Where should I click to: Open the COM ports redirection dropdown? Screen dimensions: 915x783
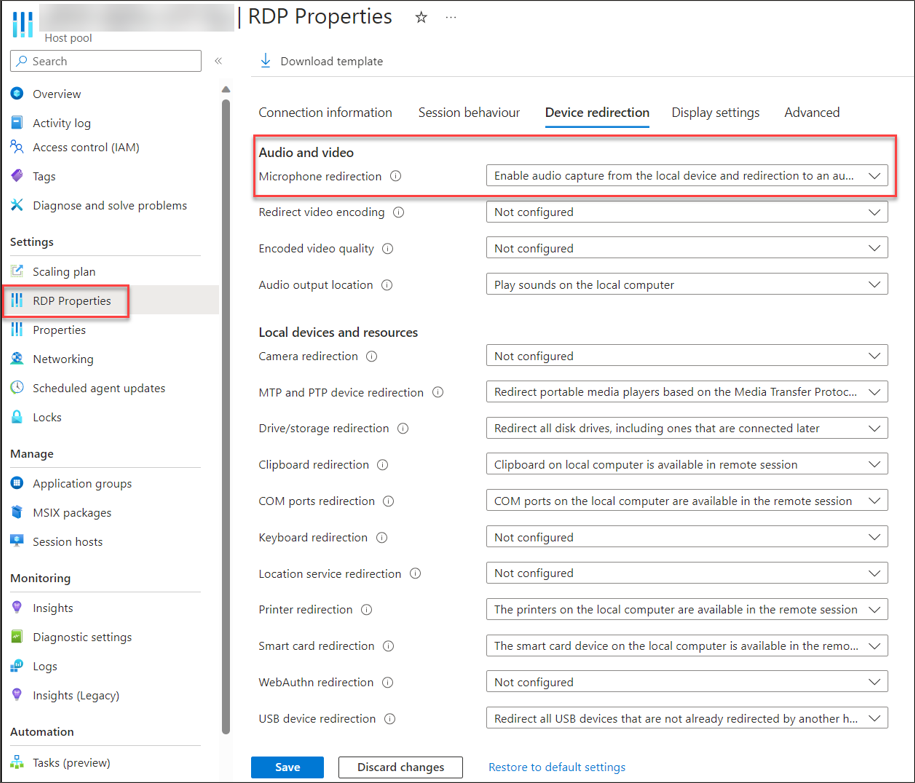coord(687,501)
